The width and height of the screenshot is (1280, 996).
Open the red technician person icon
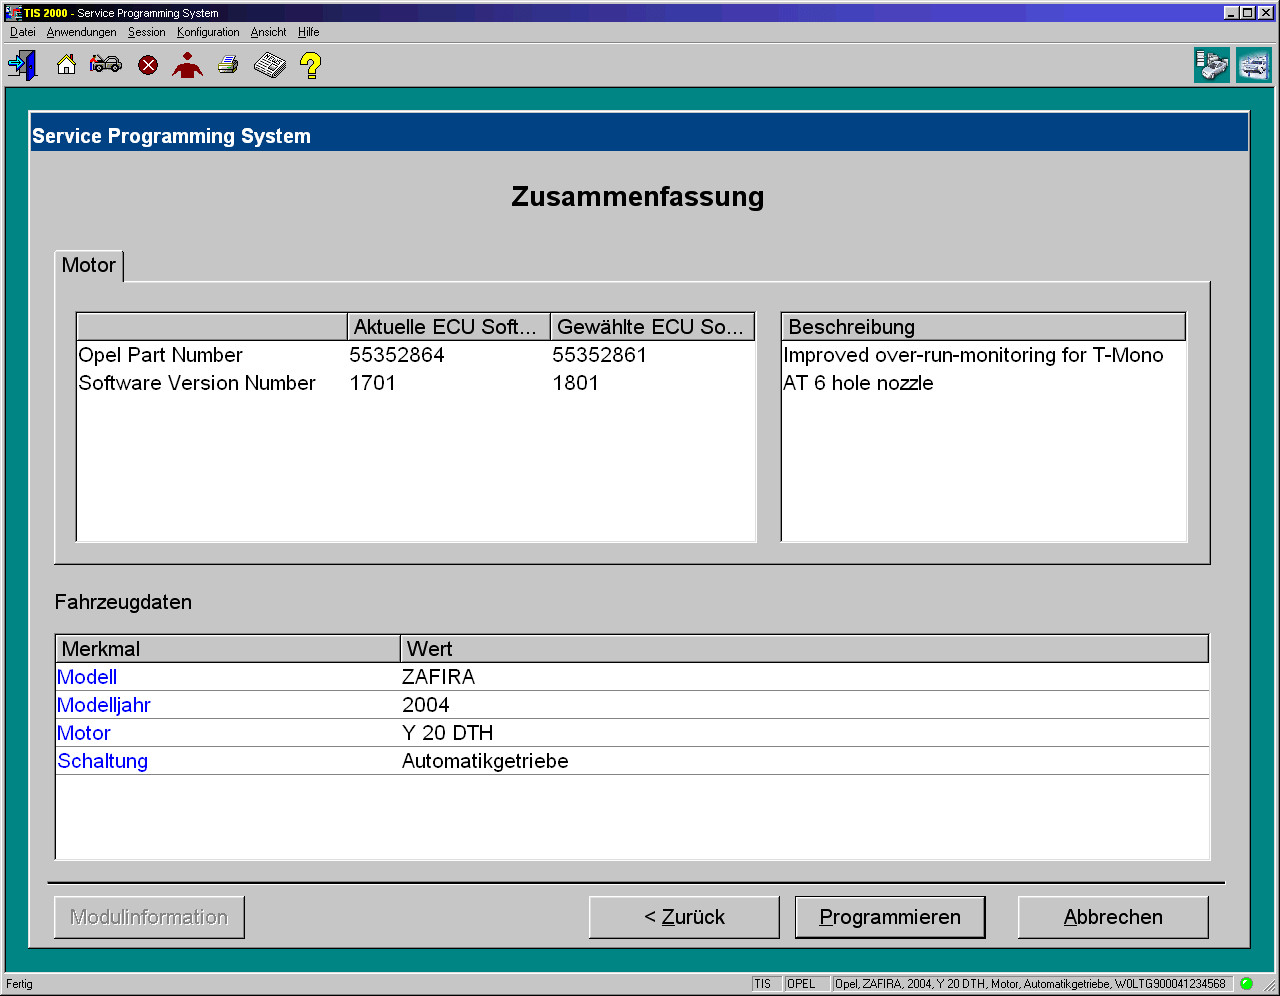point(187,66)
